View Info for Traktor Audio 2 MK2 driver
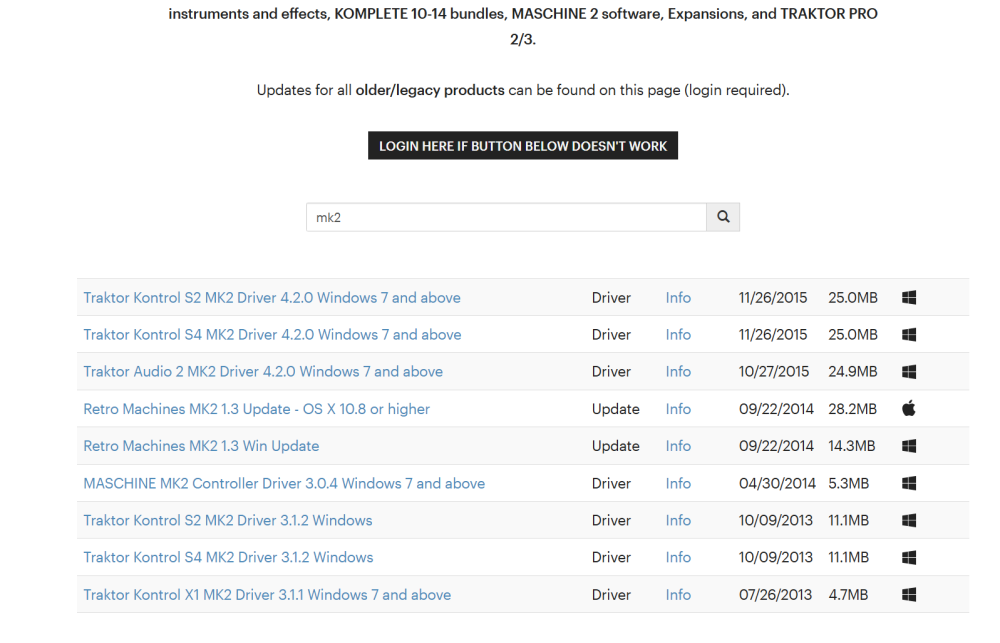Viewport: 1000px width, 643px height. pyautogui.click(x=678, y=371)
